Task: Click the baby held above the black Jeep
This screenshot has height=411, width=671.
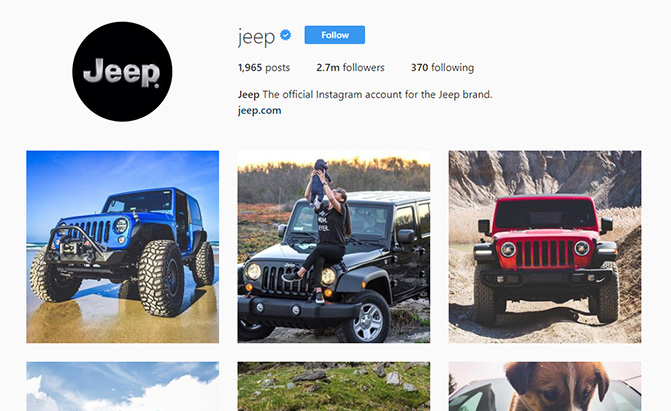Action: (320, 180)
